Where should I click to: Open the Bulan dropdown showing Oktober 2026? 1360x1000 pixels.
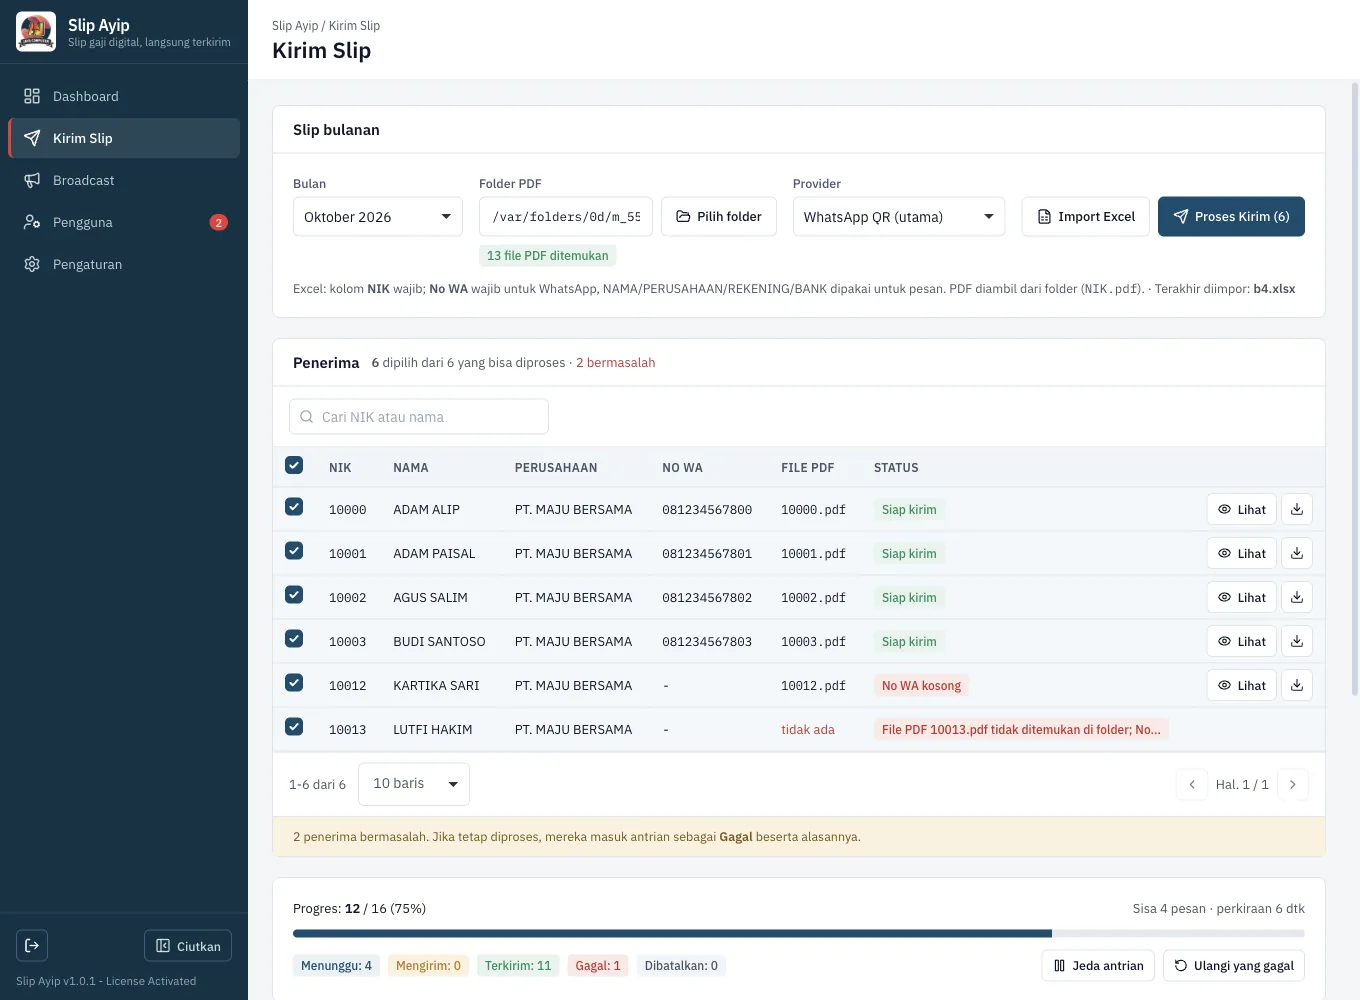tap(378, 217)
